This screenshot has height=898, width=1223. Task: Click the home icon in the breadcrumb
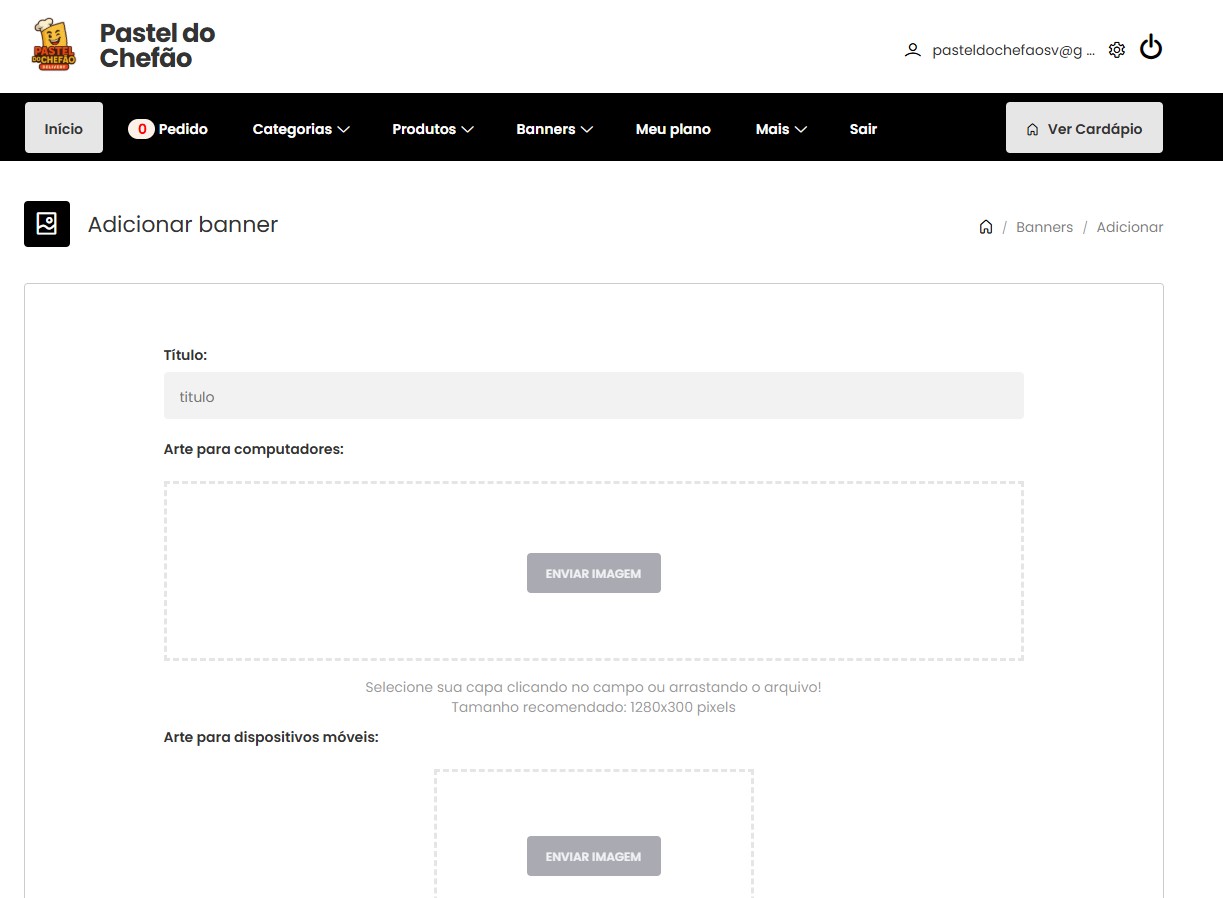pos(985,227)
